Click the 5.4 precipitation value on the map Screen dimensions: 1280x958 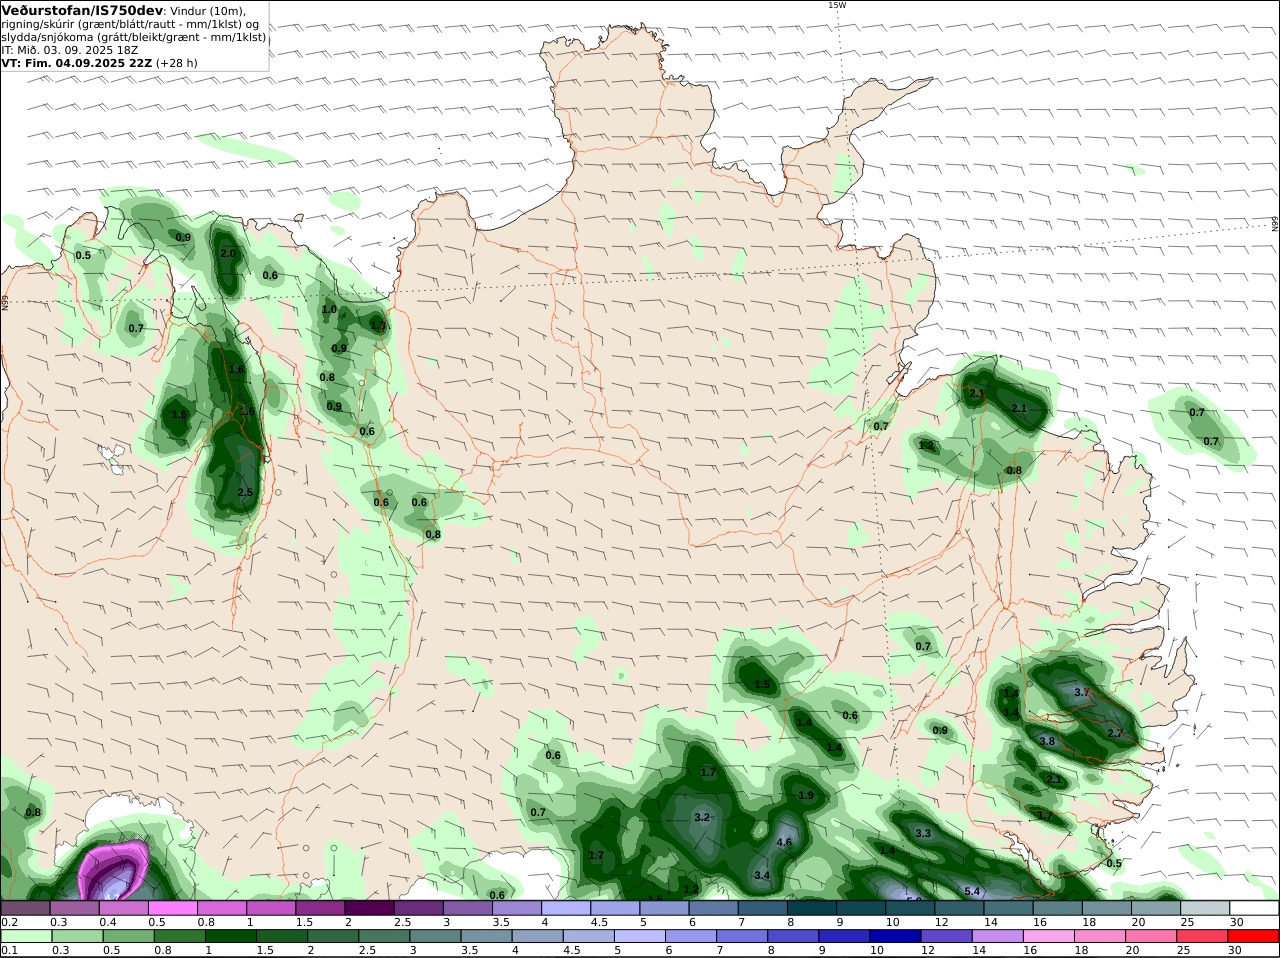coord(971,891)
